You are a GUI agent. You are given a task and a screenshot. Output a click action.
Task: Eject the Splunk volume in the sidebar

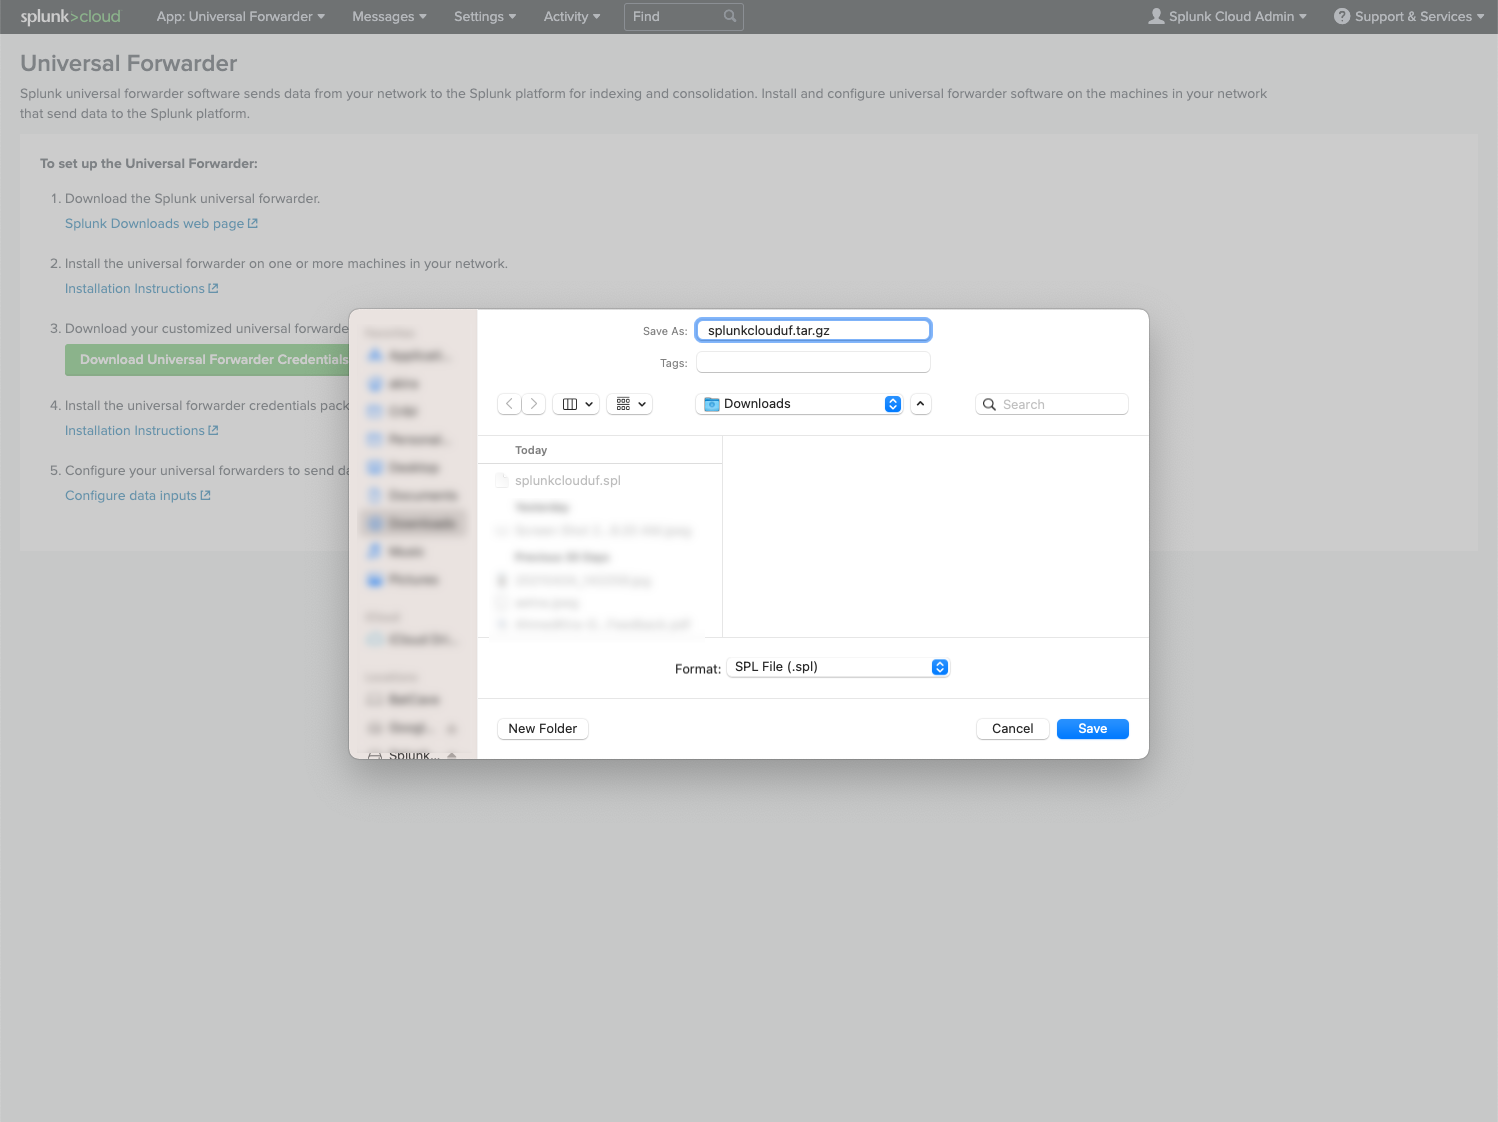452,756
